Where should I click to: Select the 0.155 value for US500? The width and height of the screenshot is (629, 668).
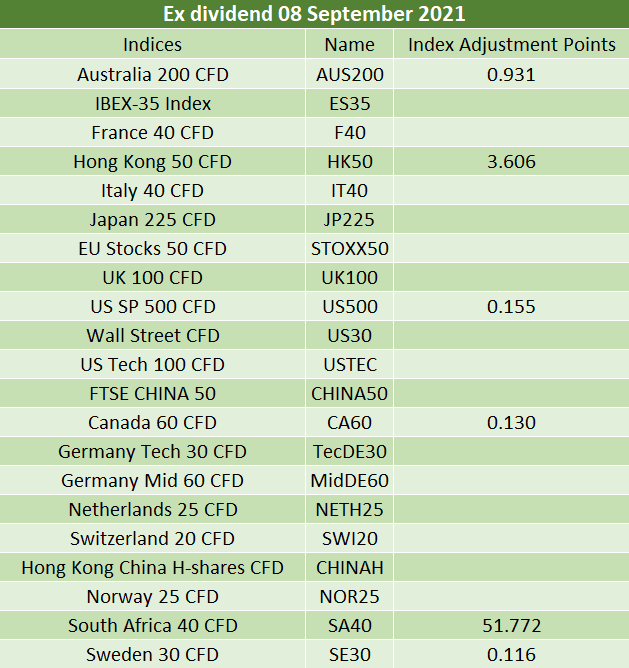coord(511,306)
